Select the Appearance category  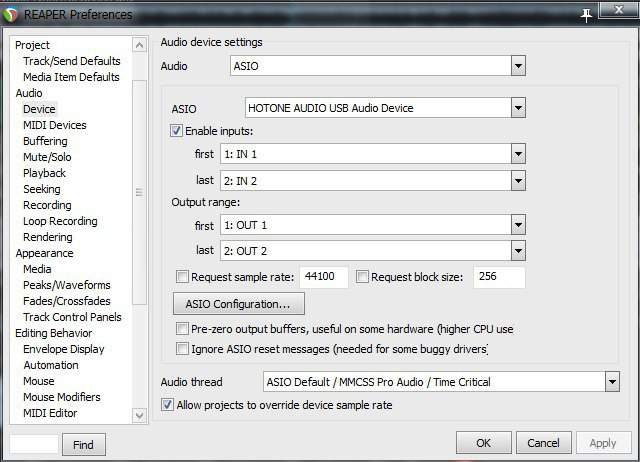tap(44, 253)
